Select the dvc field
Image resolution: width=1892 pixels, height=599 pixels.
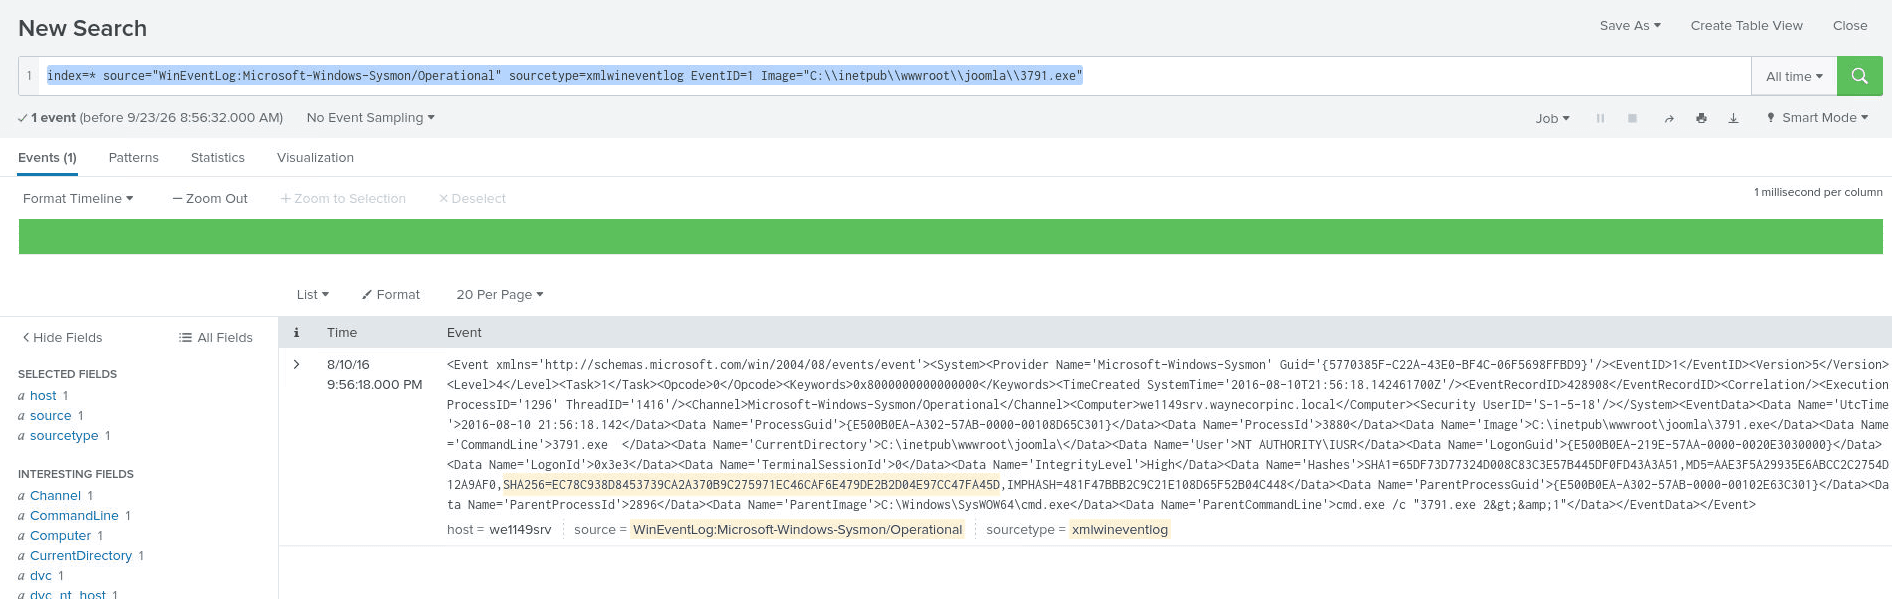click(41, 575)
